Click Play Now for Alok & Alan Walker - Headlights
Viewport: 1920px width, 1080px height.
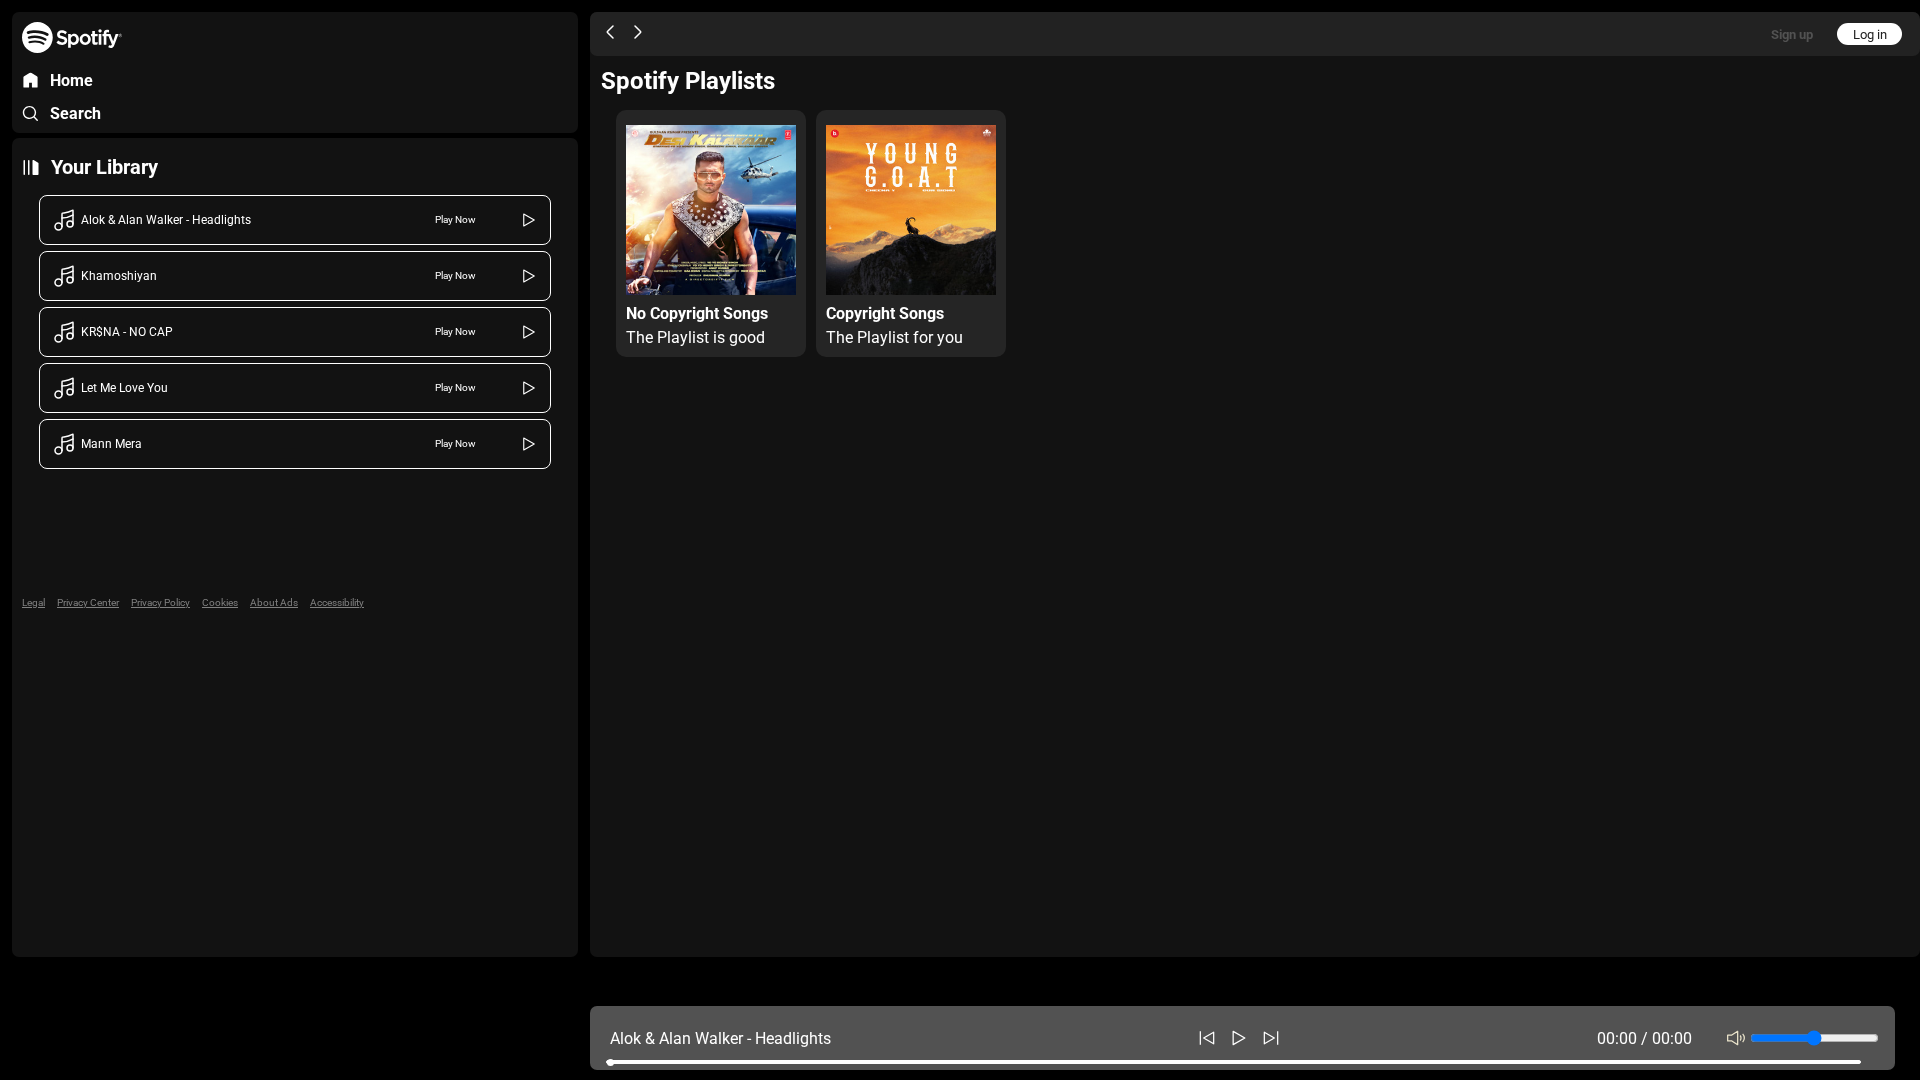(x=455, y=220)
